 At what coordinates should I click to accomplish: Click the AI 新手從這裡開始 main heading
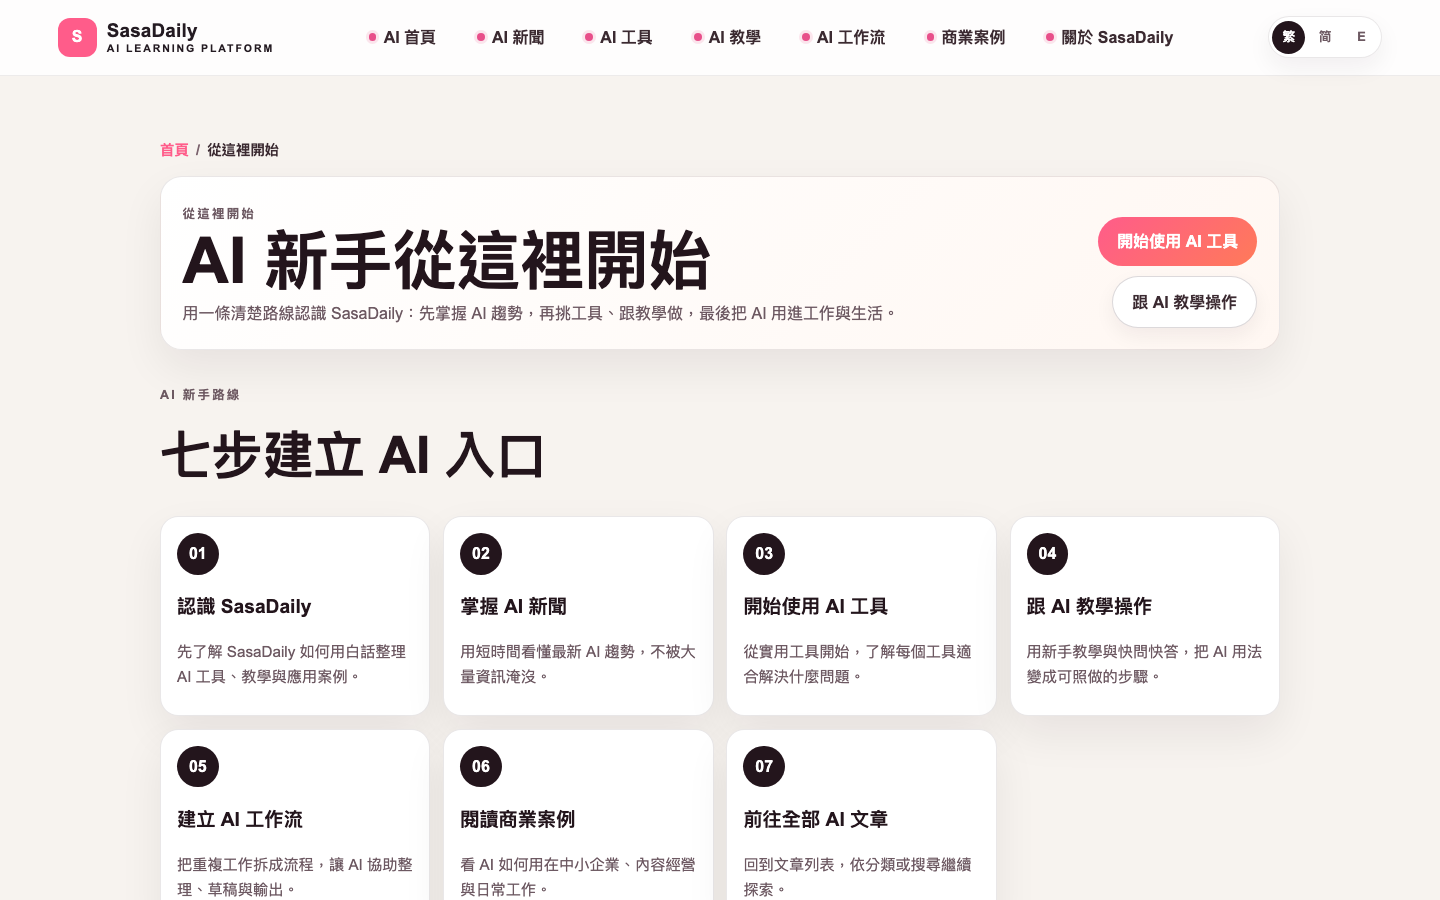(x=446, y=261)
